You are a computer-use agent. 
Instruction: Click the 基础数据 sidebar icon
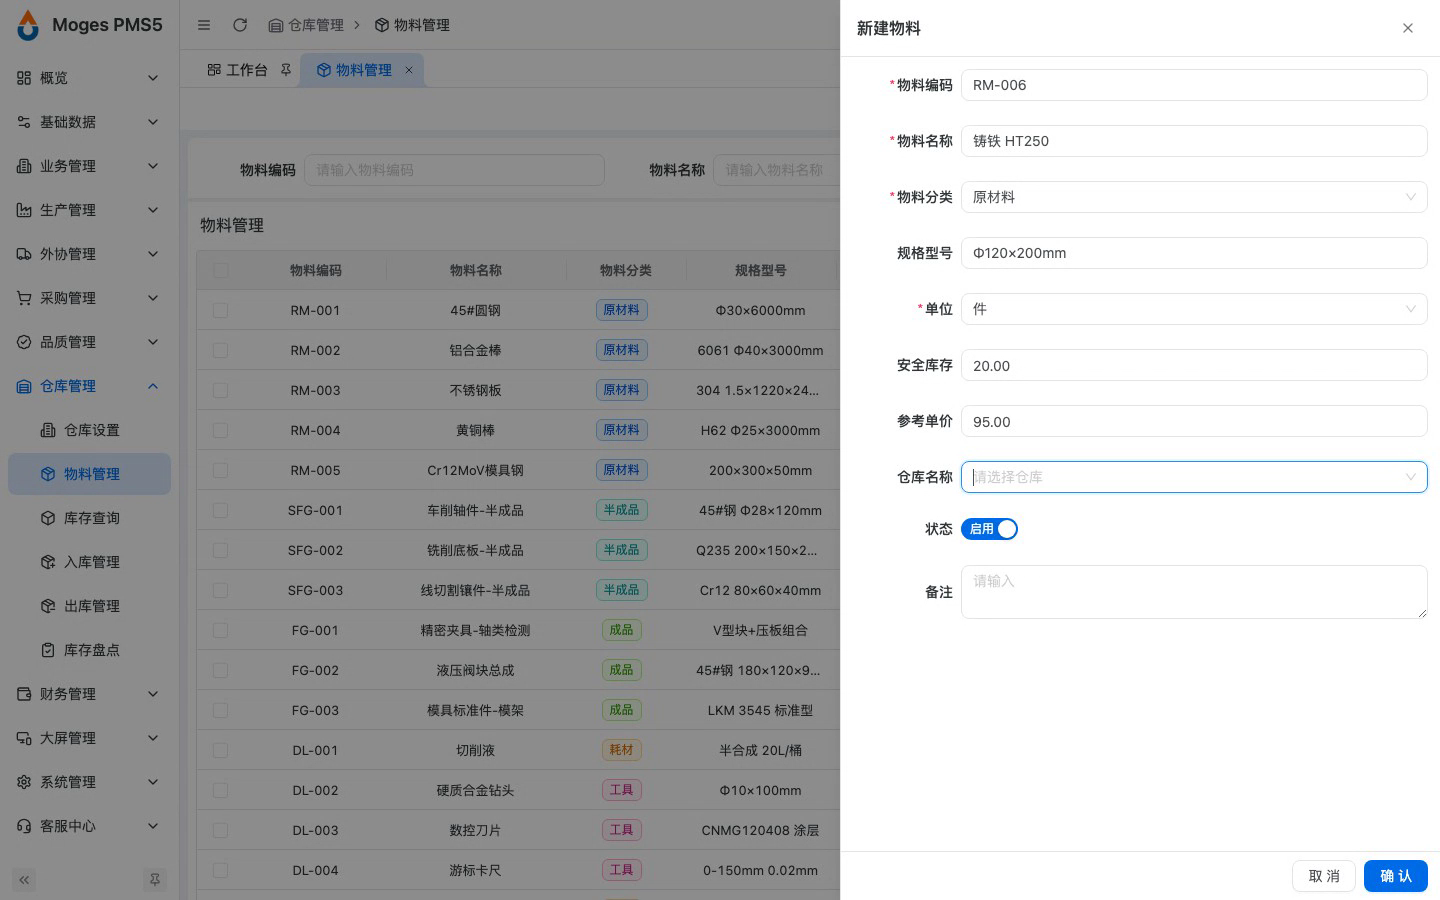pos(24,122)
